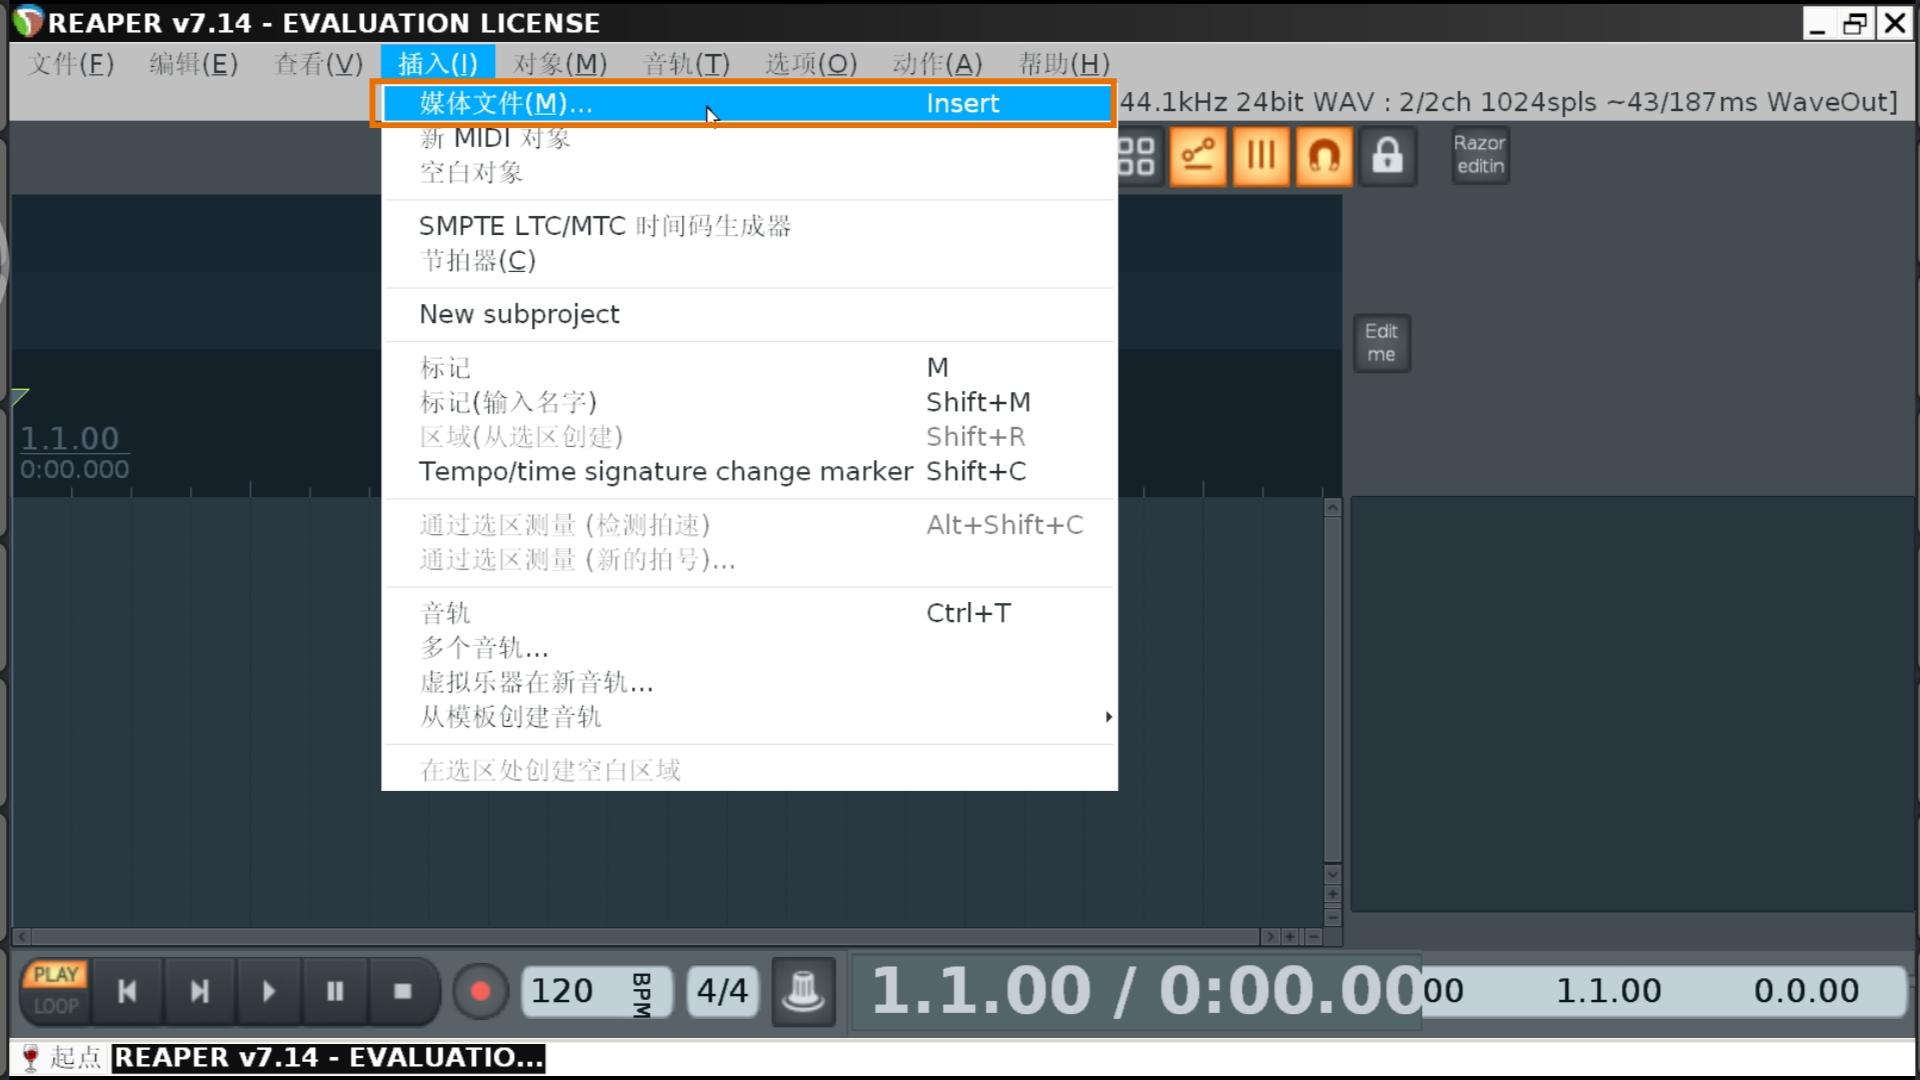The width and height of the screenshot is (1920, 1080).
Task: Choose 标记(输入名字) menu item
Action: [x=749, y=402]
